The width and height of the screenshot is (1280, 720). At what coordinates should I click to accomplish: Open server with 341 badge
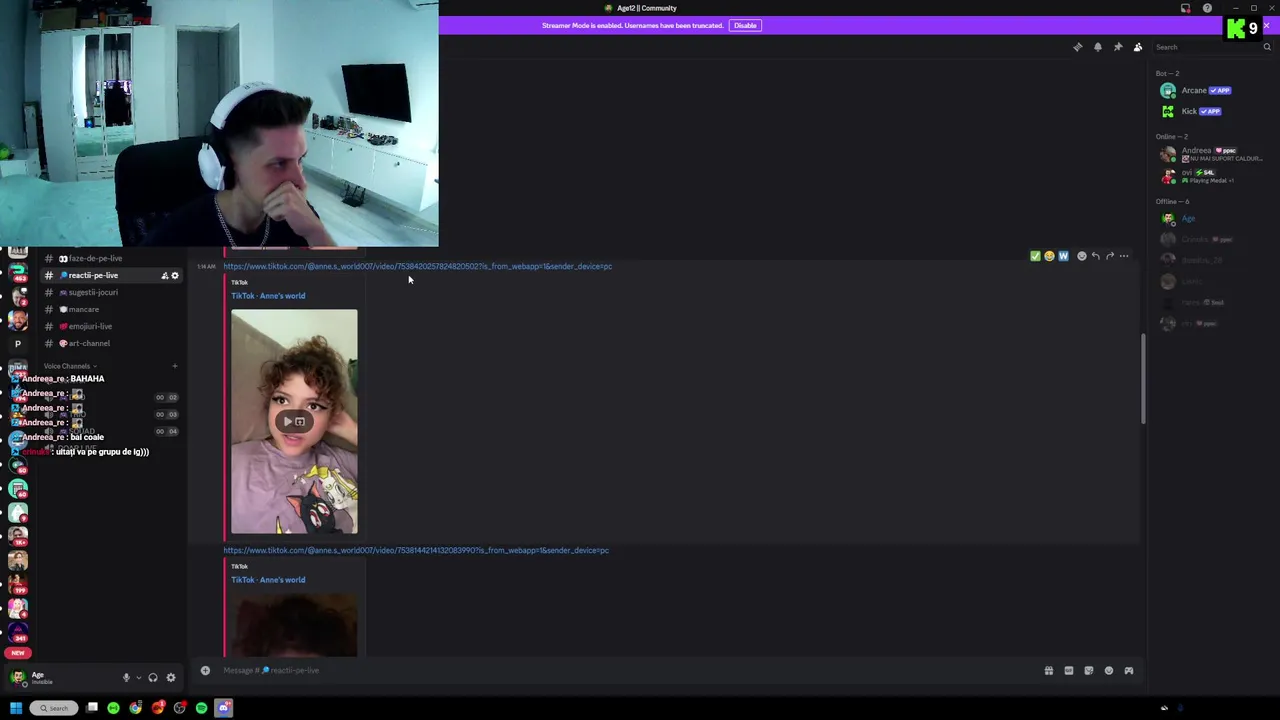coord(17,632)
